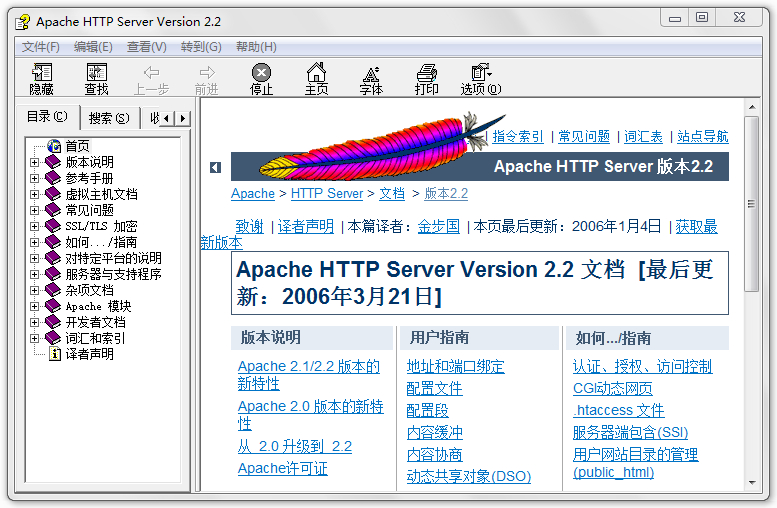The image size is (777, 508).
Task: Open the 站点导航 link
Action: tap(703, 136)
